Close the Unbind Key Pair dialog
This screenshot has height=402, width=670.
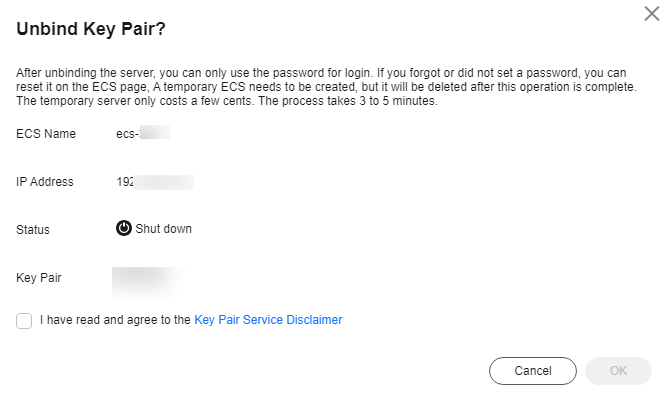point(652,14)
